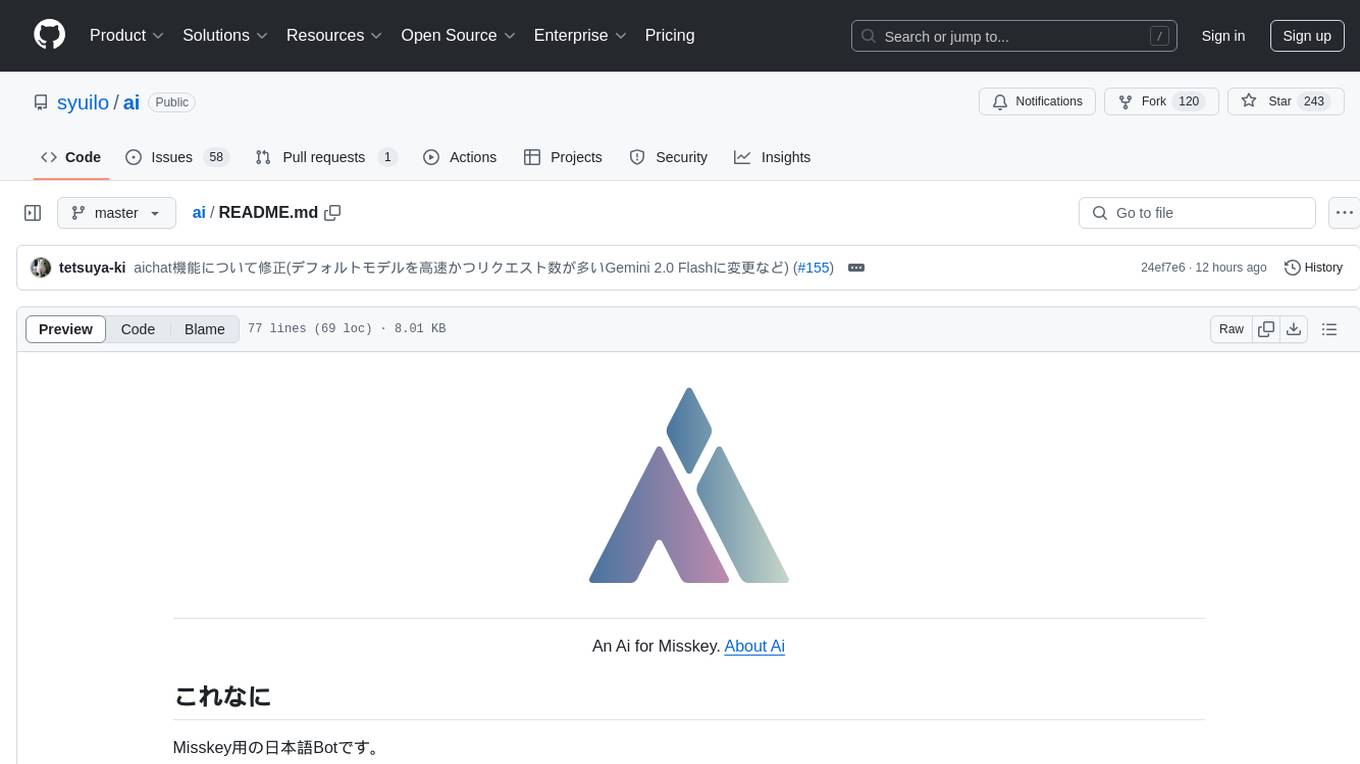The image size is (1360, 764).
Task: Select the Code view
Action: [x=138, y=329]
